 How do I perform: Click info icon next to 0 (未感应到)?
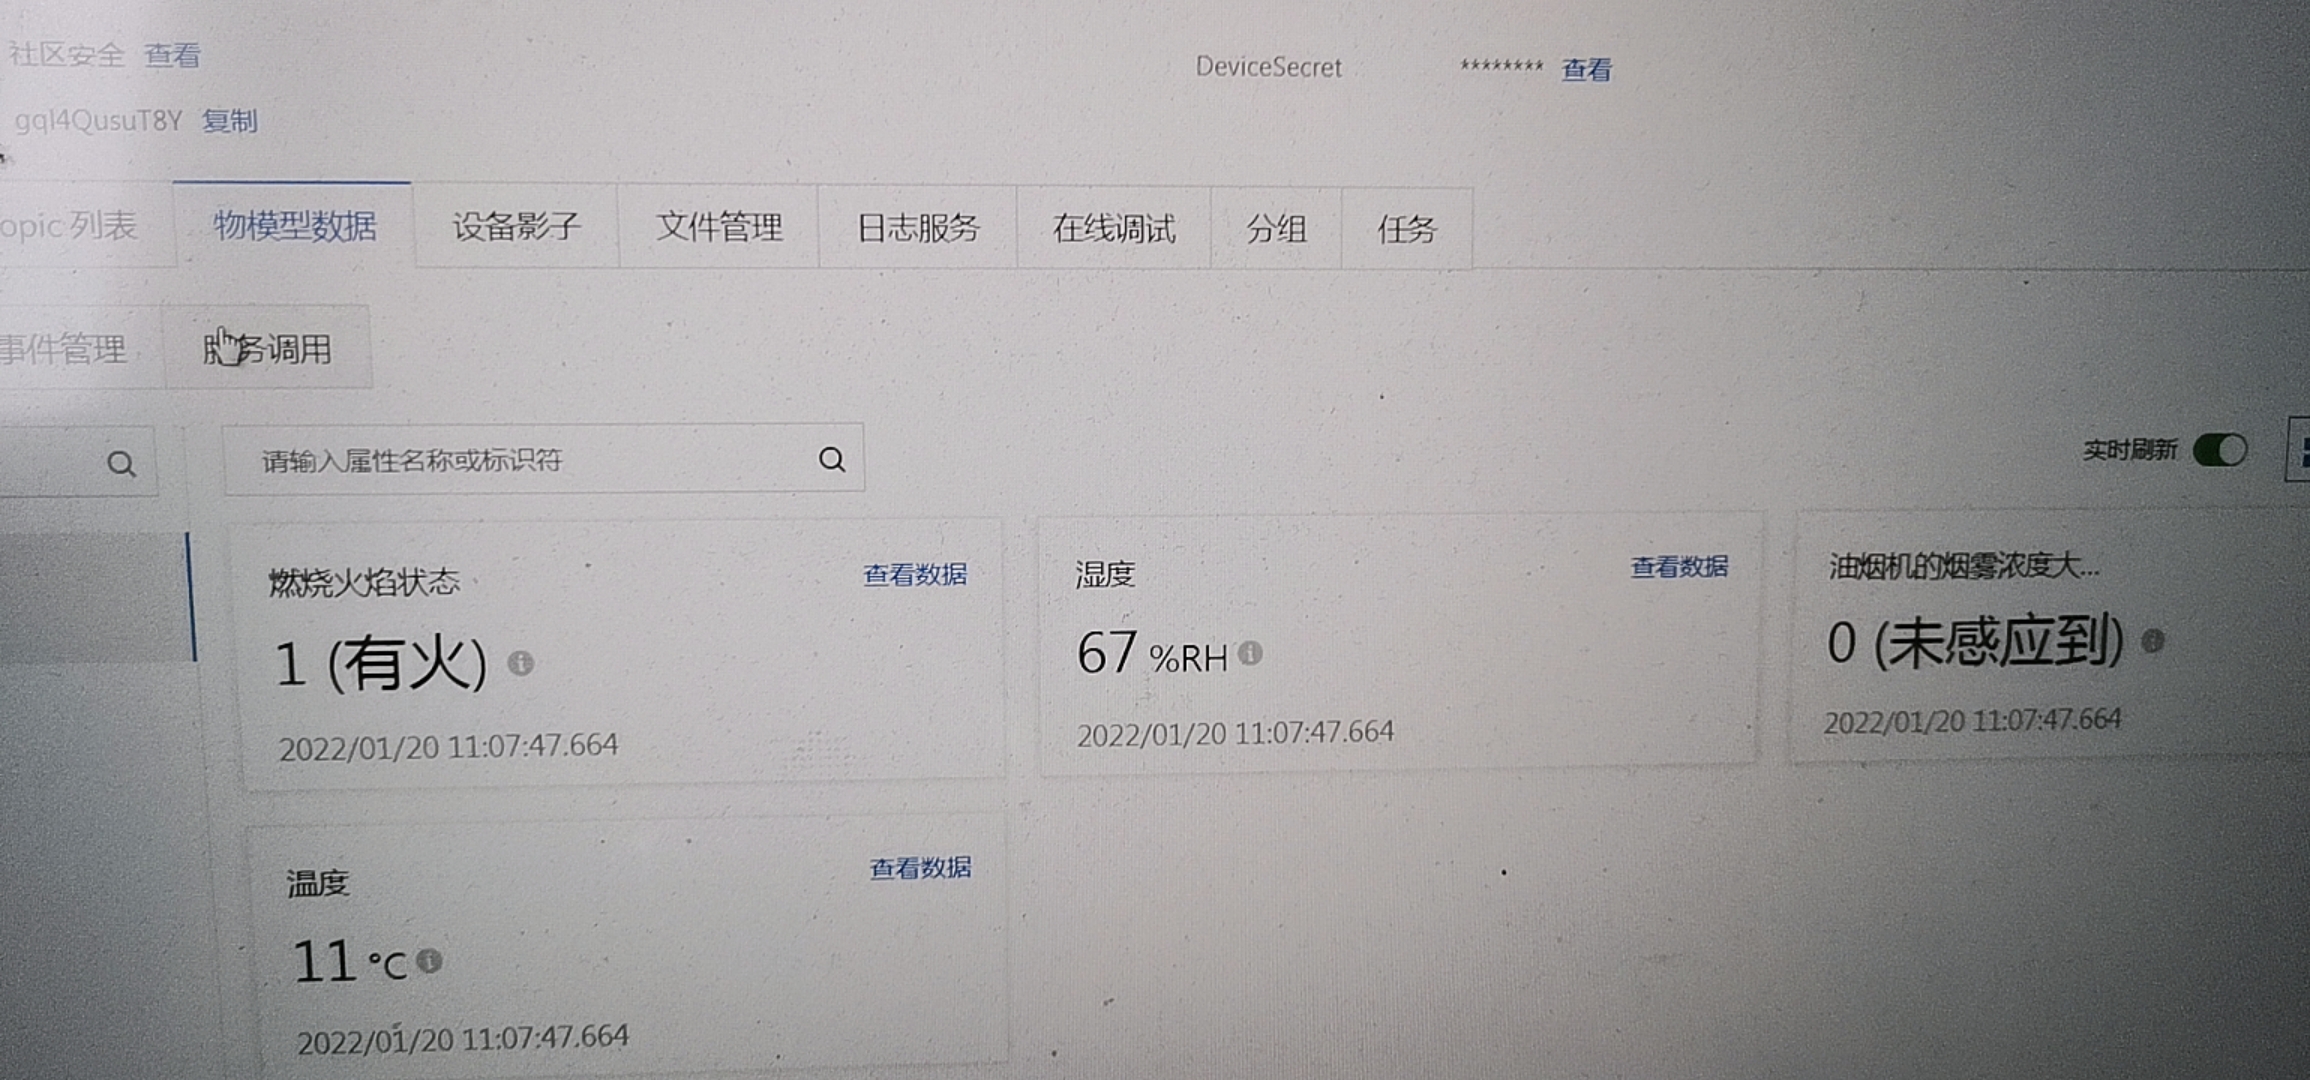click(2153, 641)
